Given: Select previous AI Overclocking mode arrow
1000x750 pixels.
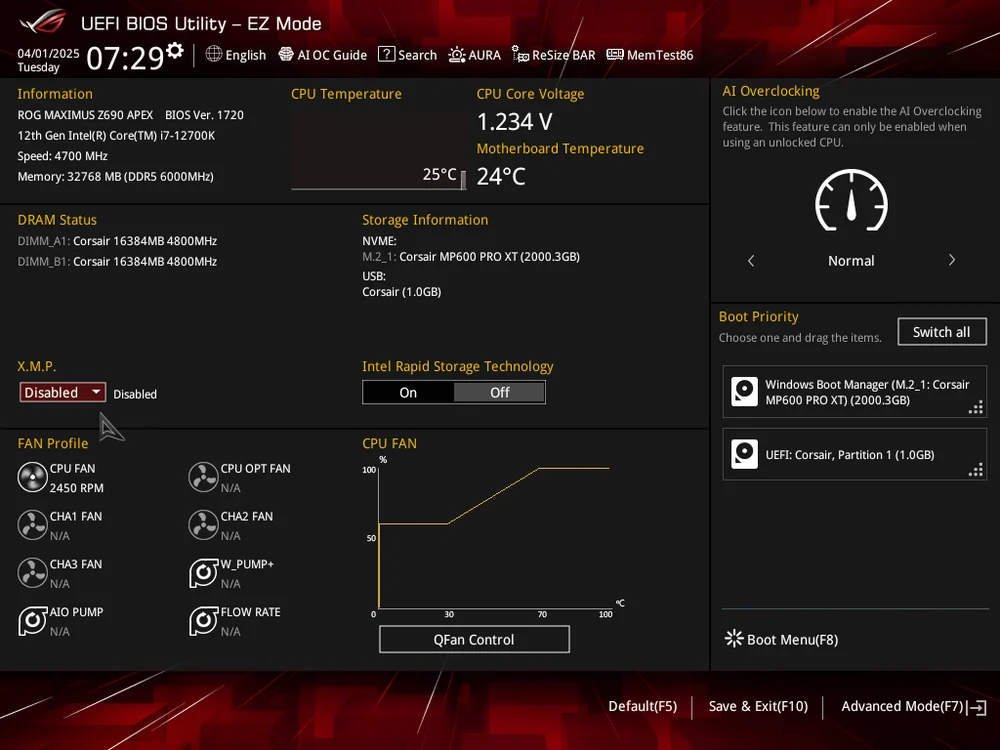Looking at the screenshot, I should [x=751, y=260].
